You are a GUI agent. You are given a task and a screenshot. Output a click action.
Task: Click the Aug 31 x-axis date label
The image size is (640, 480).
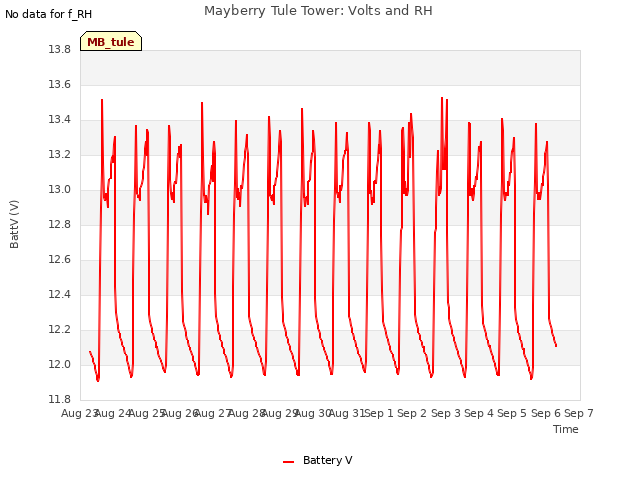347,413
